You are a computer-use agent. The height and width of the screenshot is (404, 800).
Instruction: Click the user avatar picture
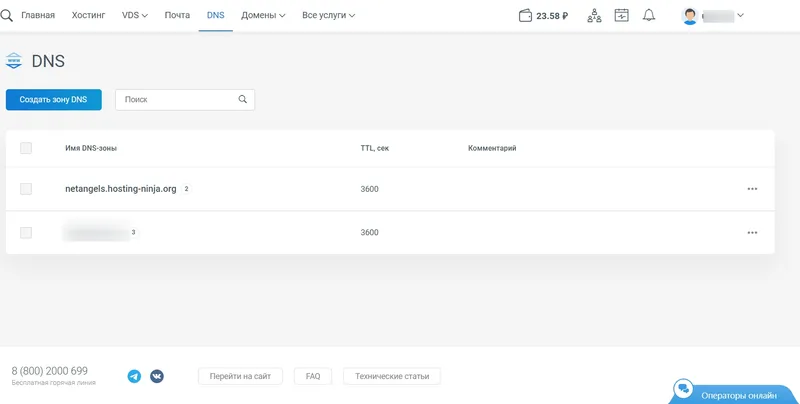[690, 16]
